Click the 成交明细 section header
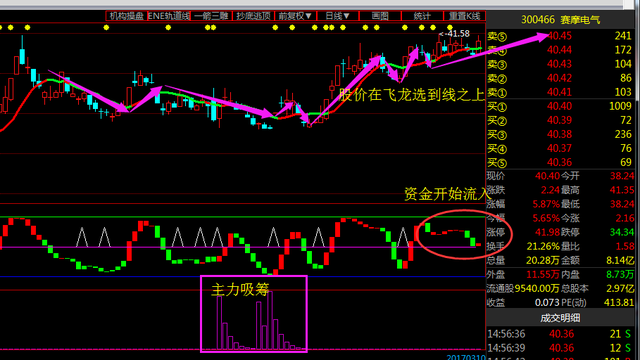The height and width of the screenshot is (360, 640). click(560, 318)
